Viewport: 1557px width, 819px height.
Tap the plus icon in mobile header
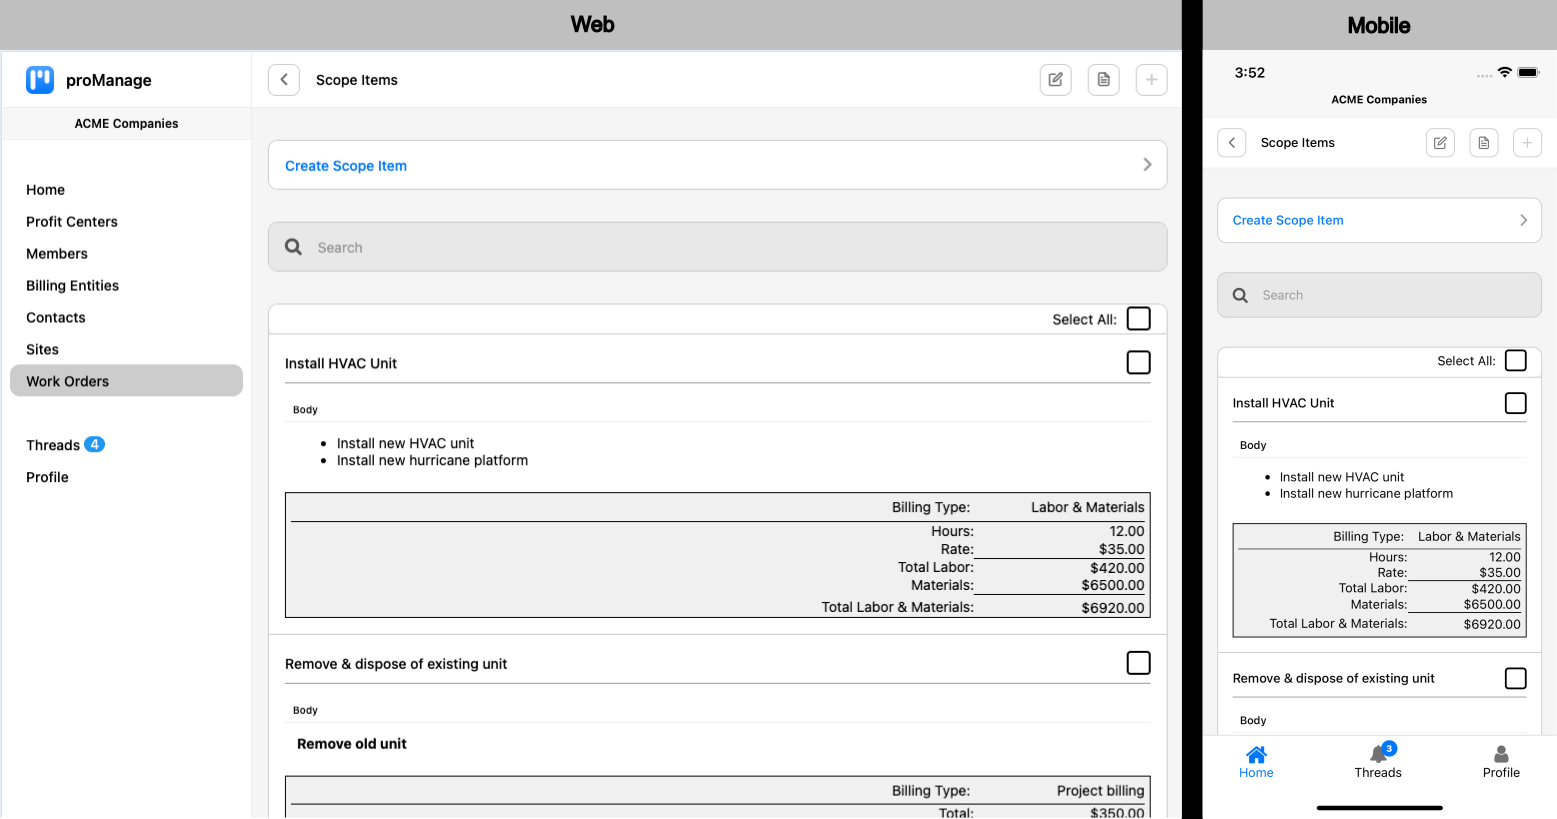click(1526, 143)
